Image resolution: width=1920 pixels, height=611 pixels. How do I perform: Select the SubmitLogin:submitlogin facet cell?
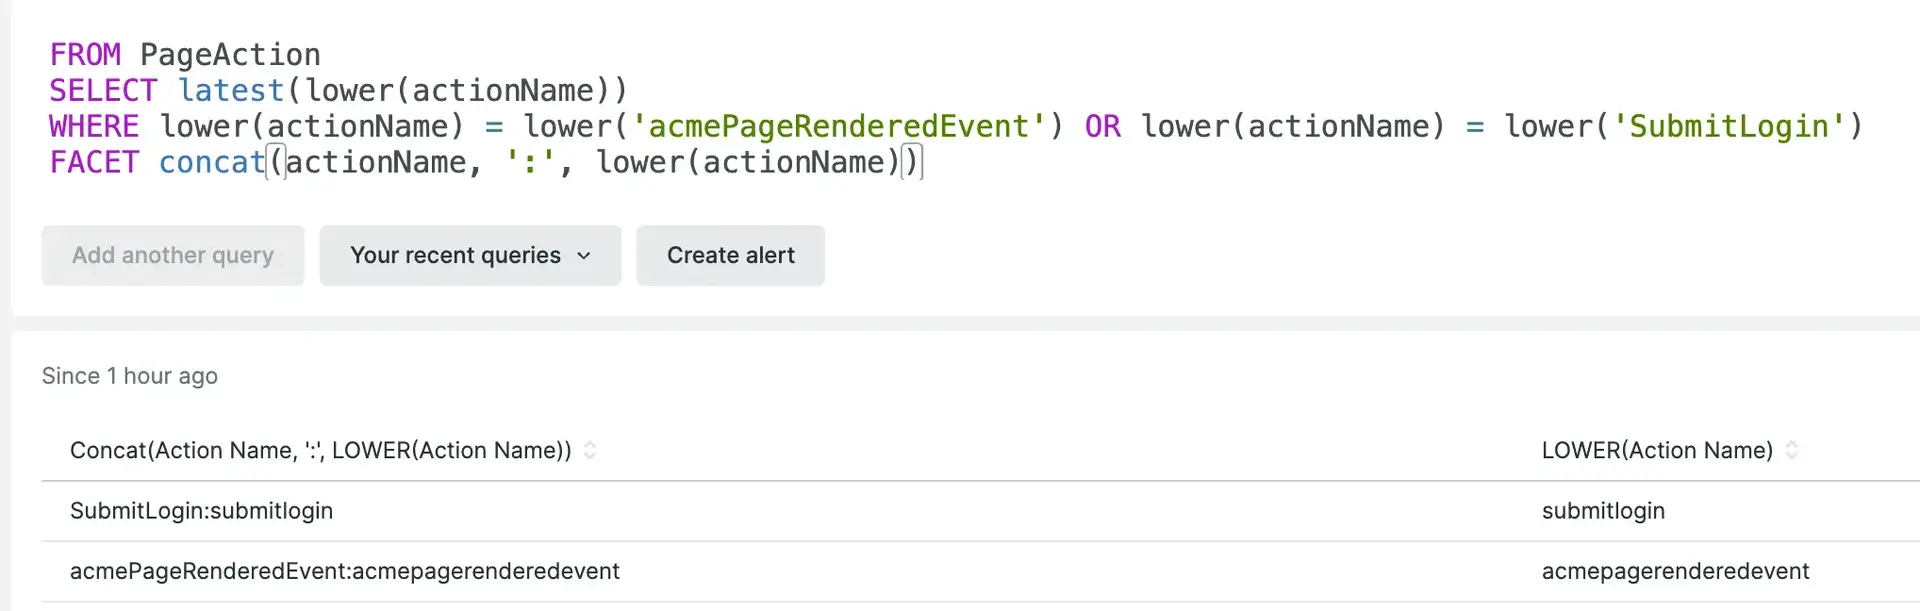click(201, 511)
